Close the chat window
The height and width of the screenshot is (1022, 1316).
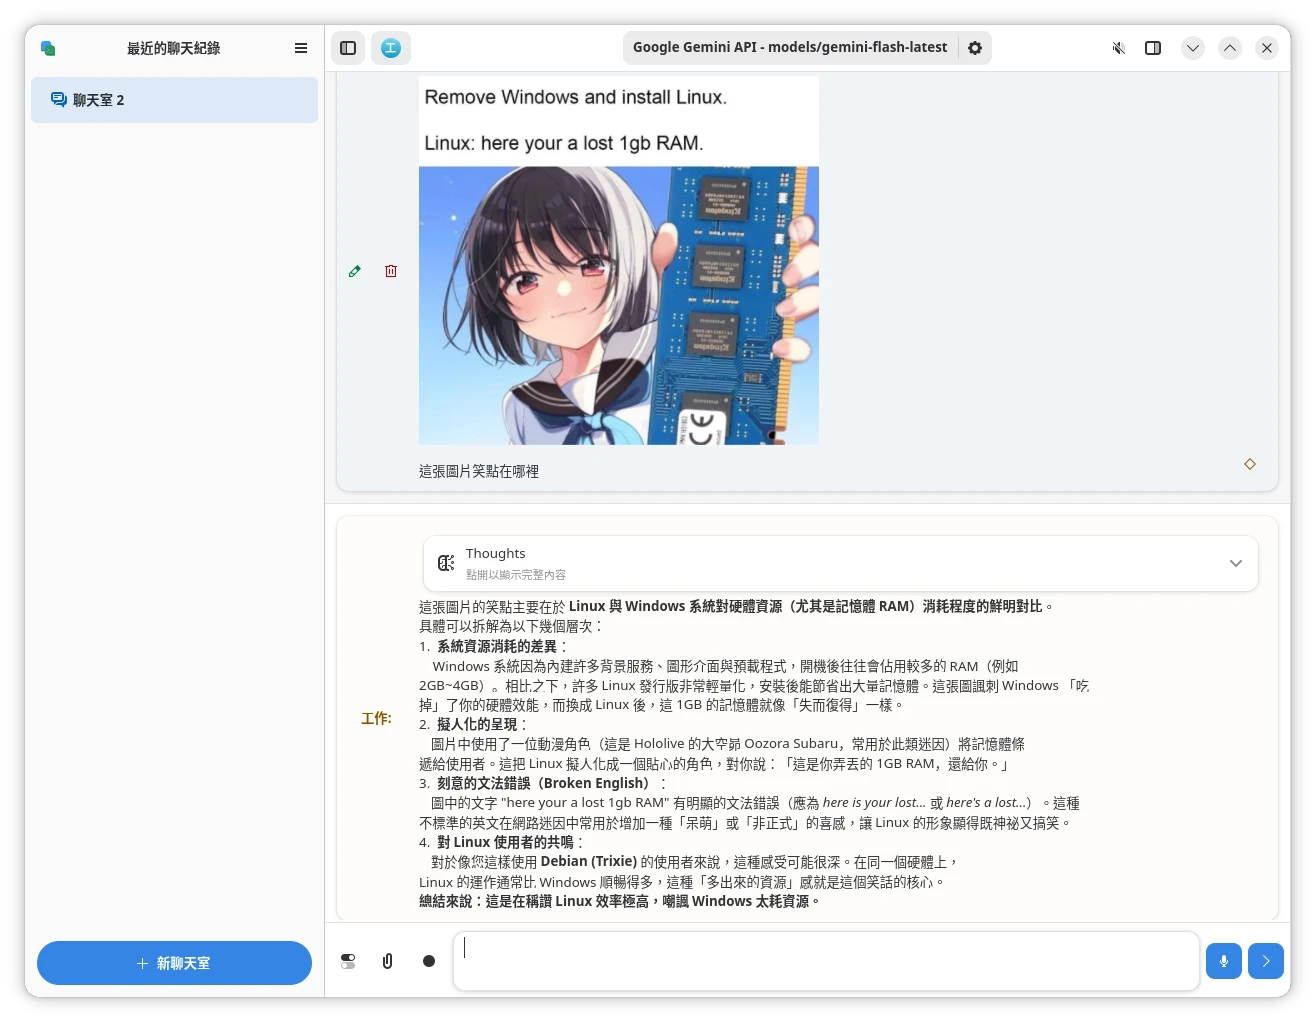(1267, 48)
